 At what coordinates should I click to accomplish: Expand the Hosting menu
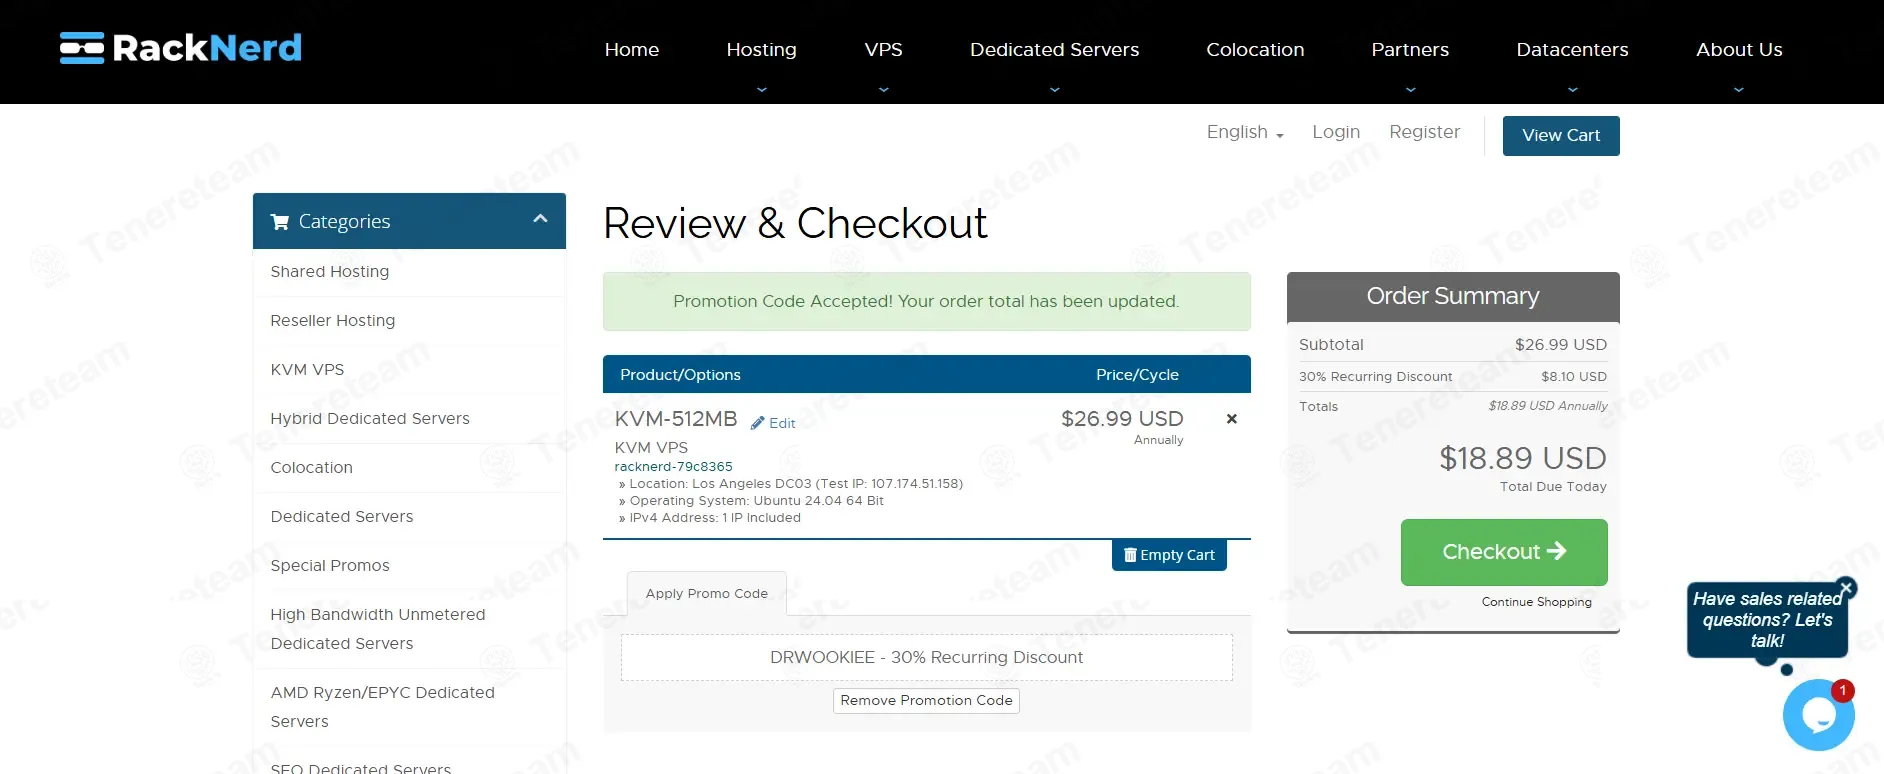(x=762, y=50)
